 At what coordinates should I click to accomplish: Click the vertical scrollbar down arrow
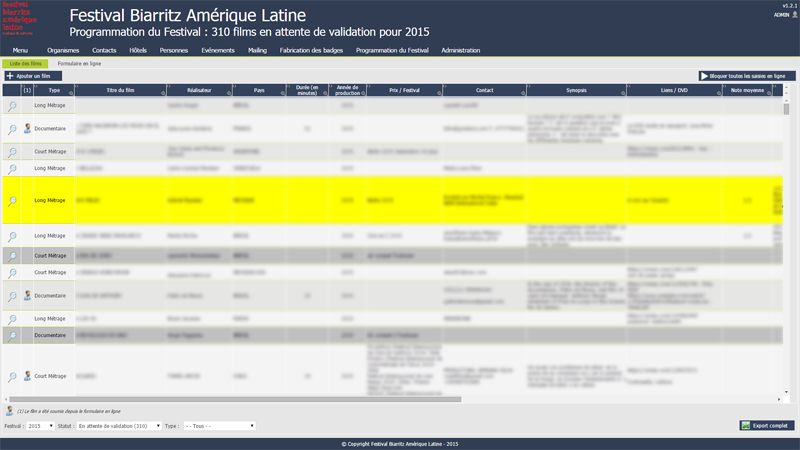(x=786, y=392)
